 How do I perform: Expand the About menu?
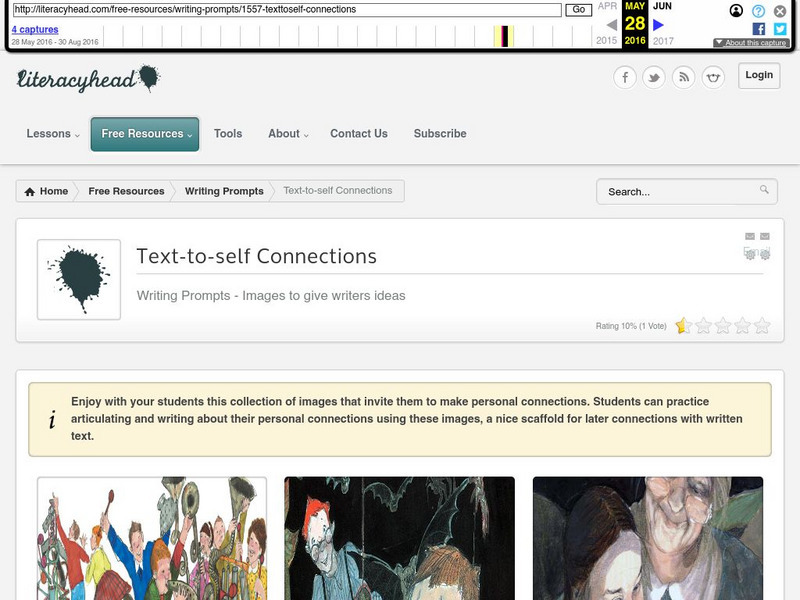click(288, 134)
